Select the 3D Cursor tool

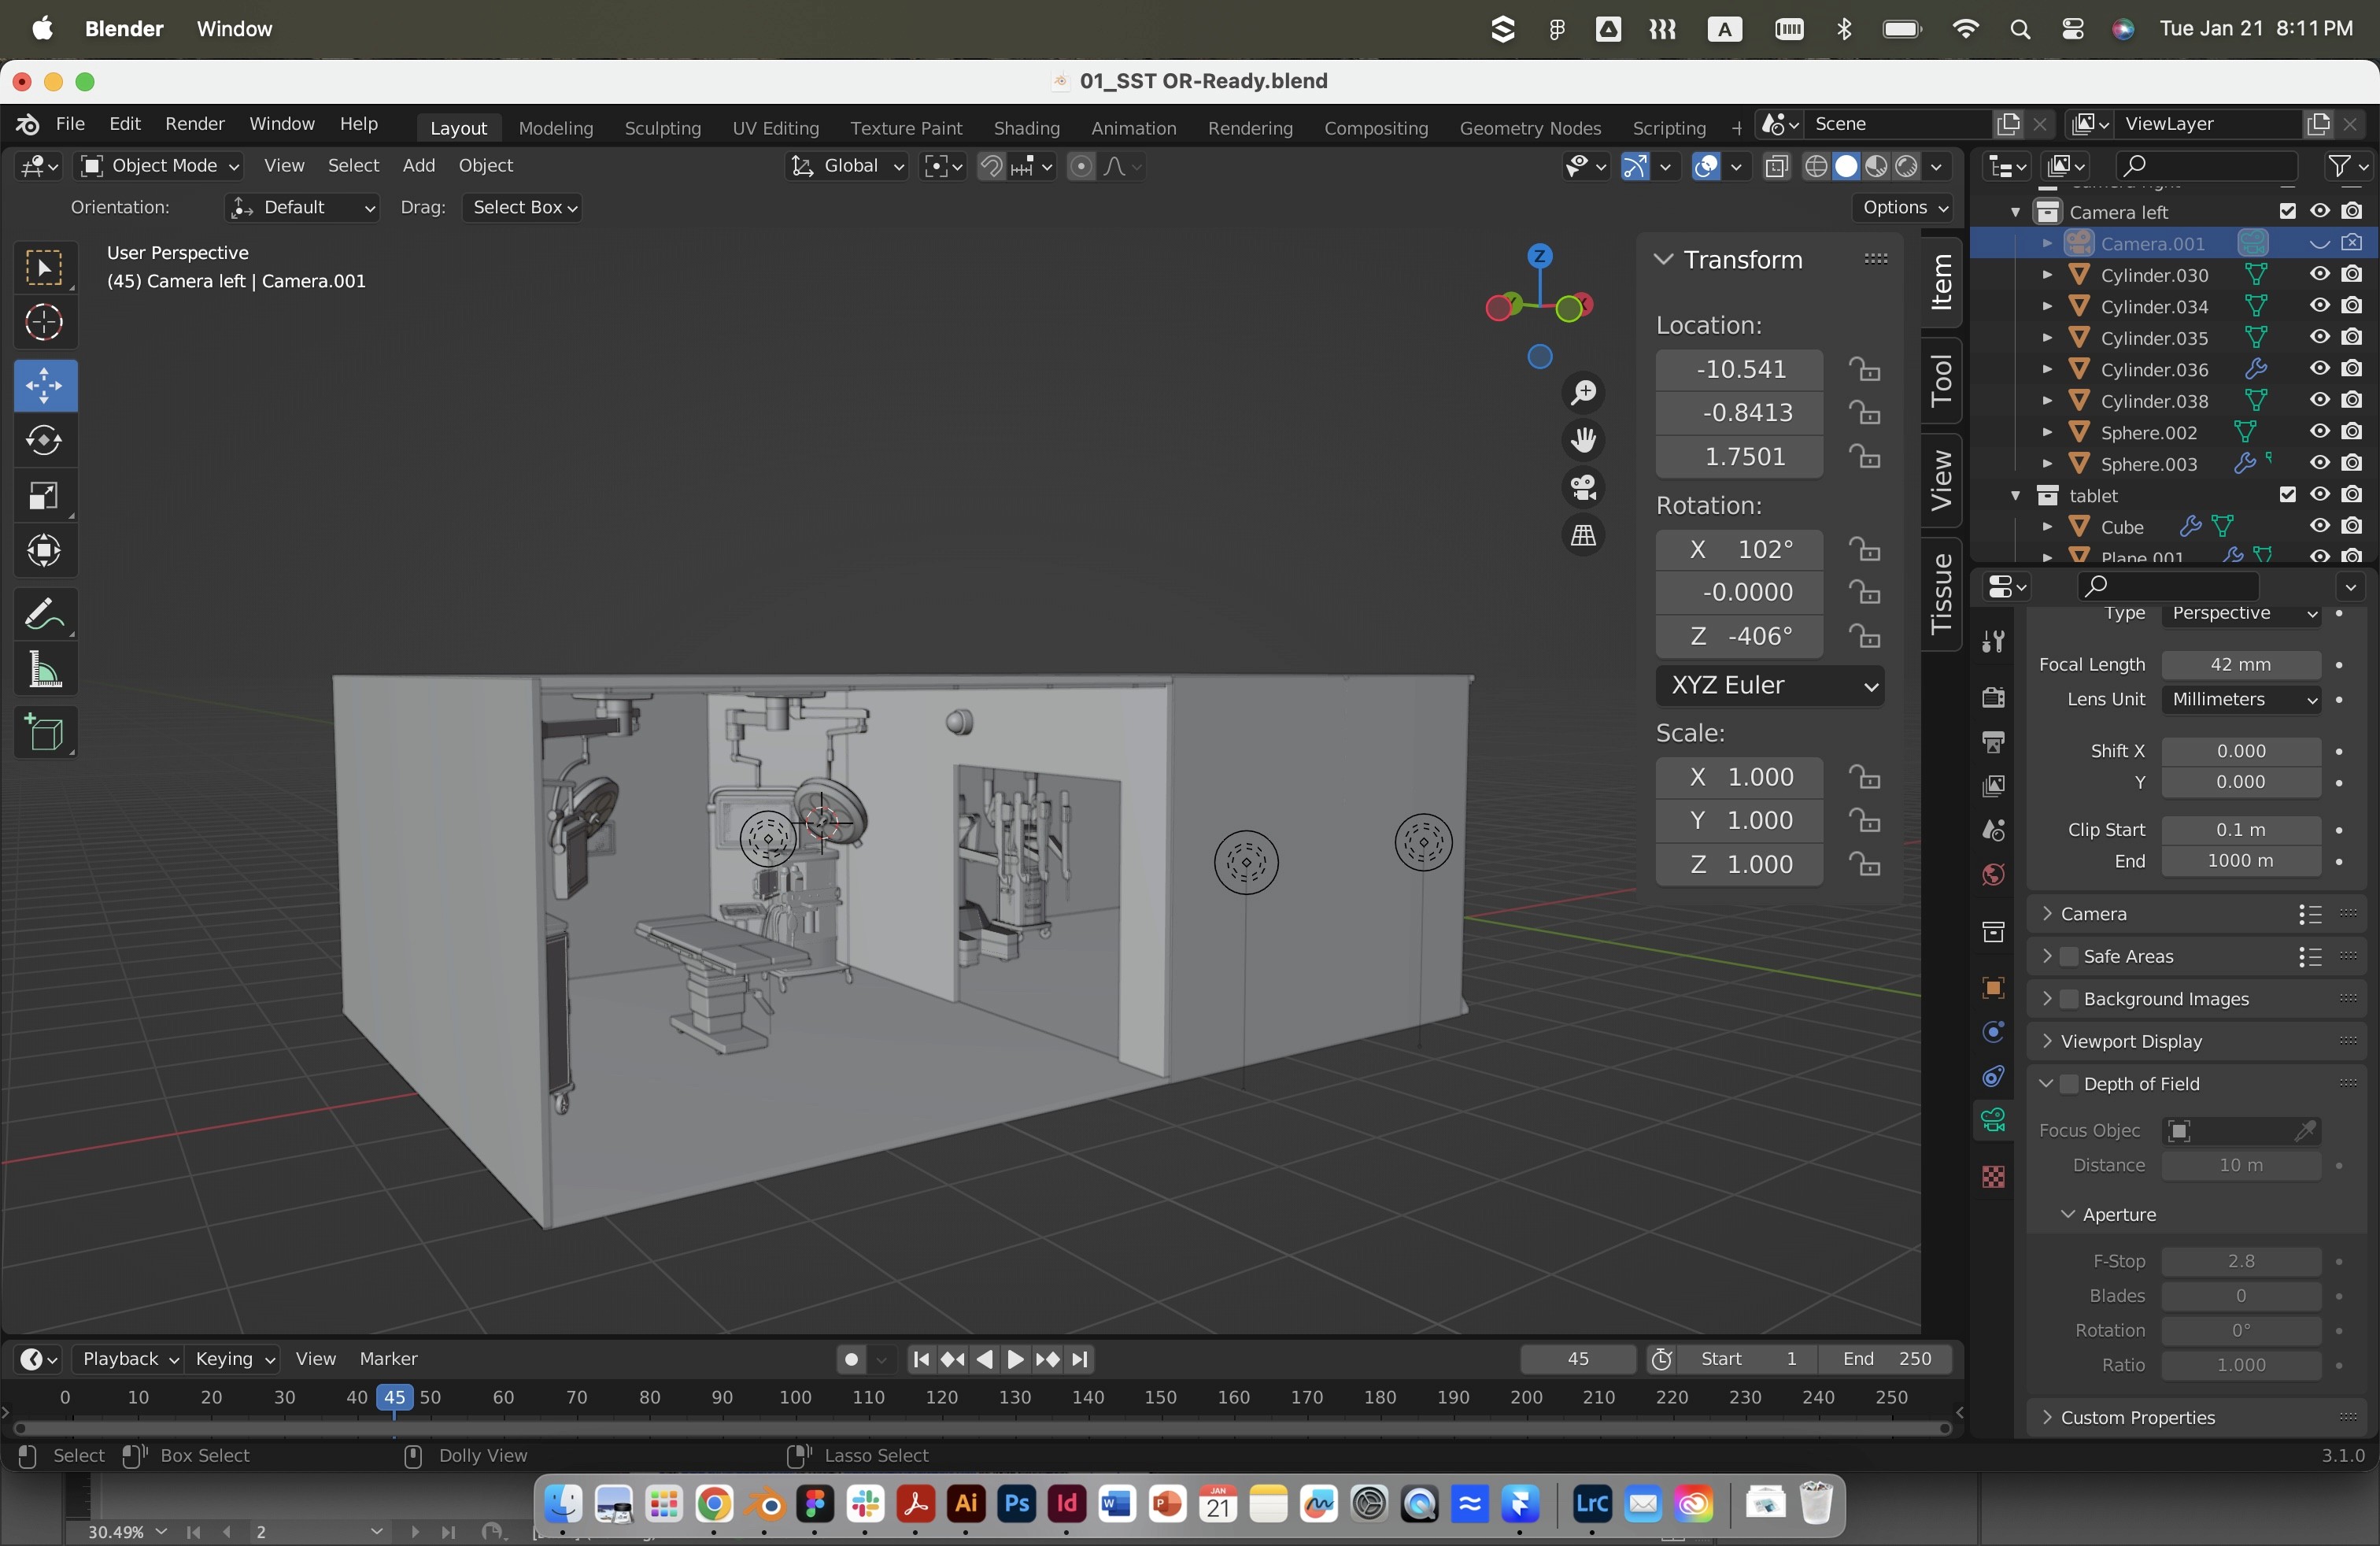(44, 323)
